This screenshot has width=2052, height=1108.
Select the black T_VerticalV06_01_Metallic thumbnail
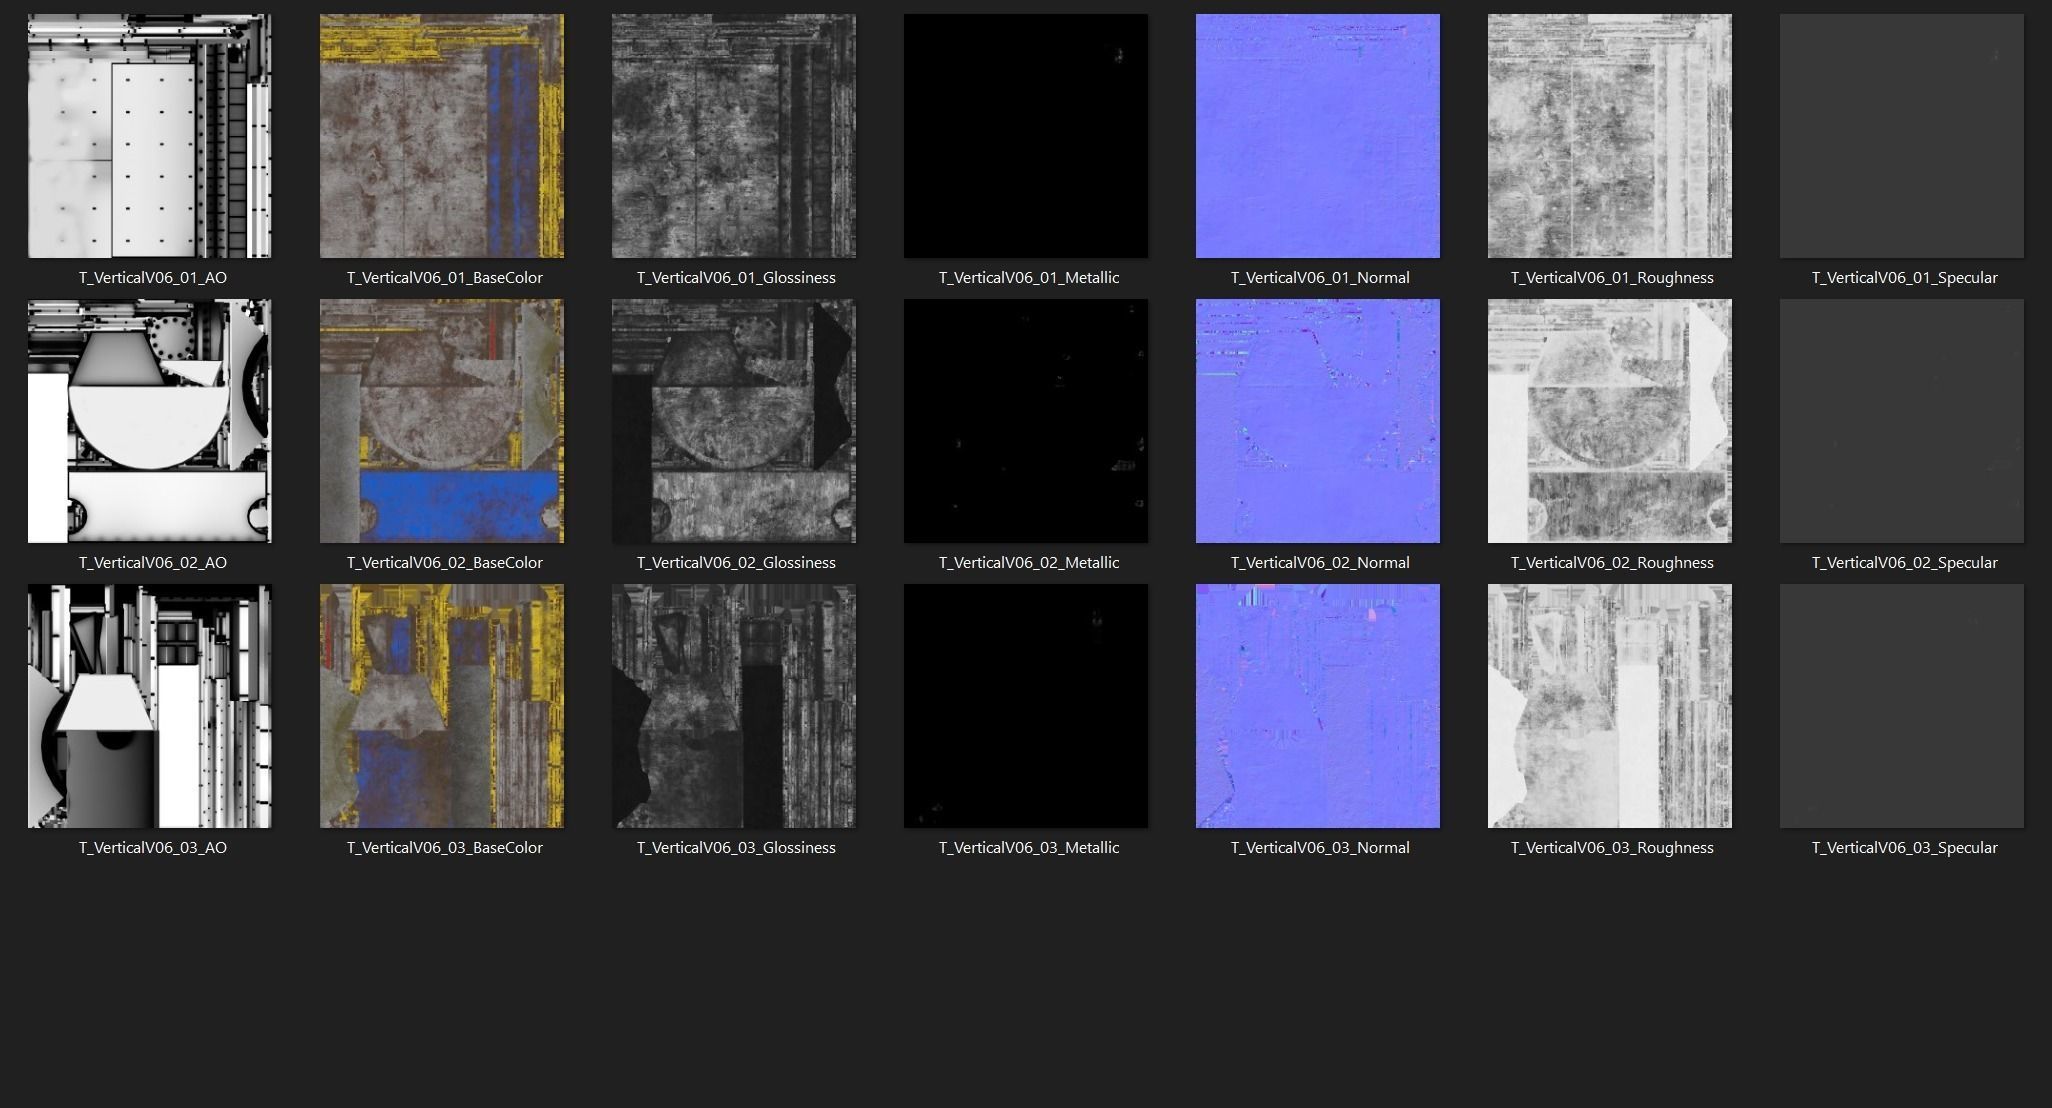(x=1026, y=136)
